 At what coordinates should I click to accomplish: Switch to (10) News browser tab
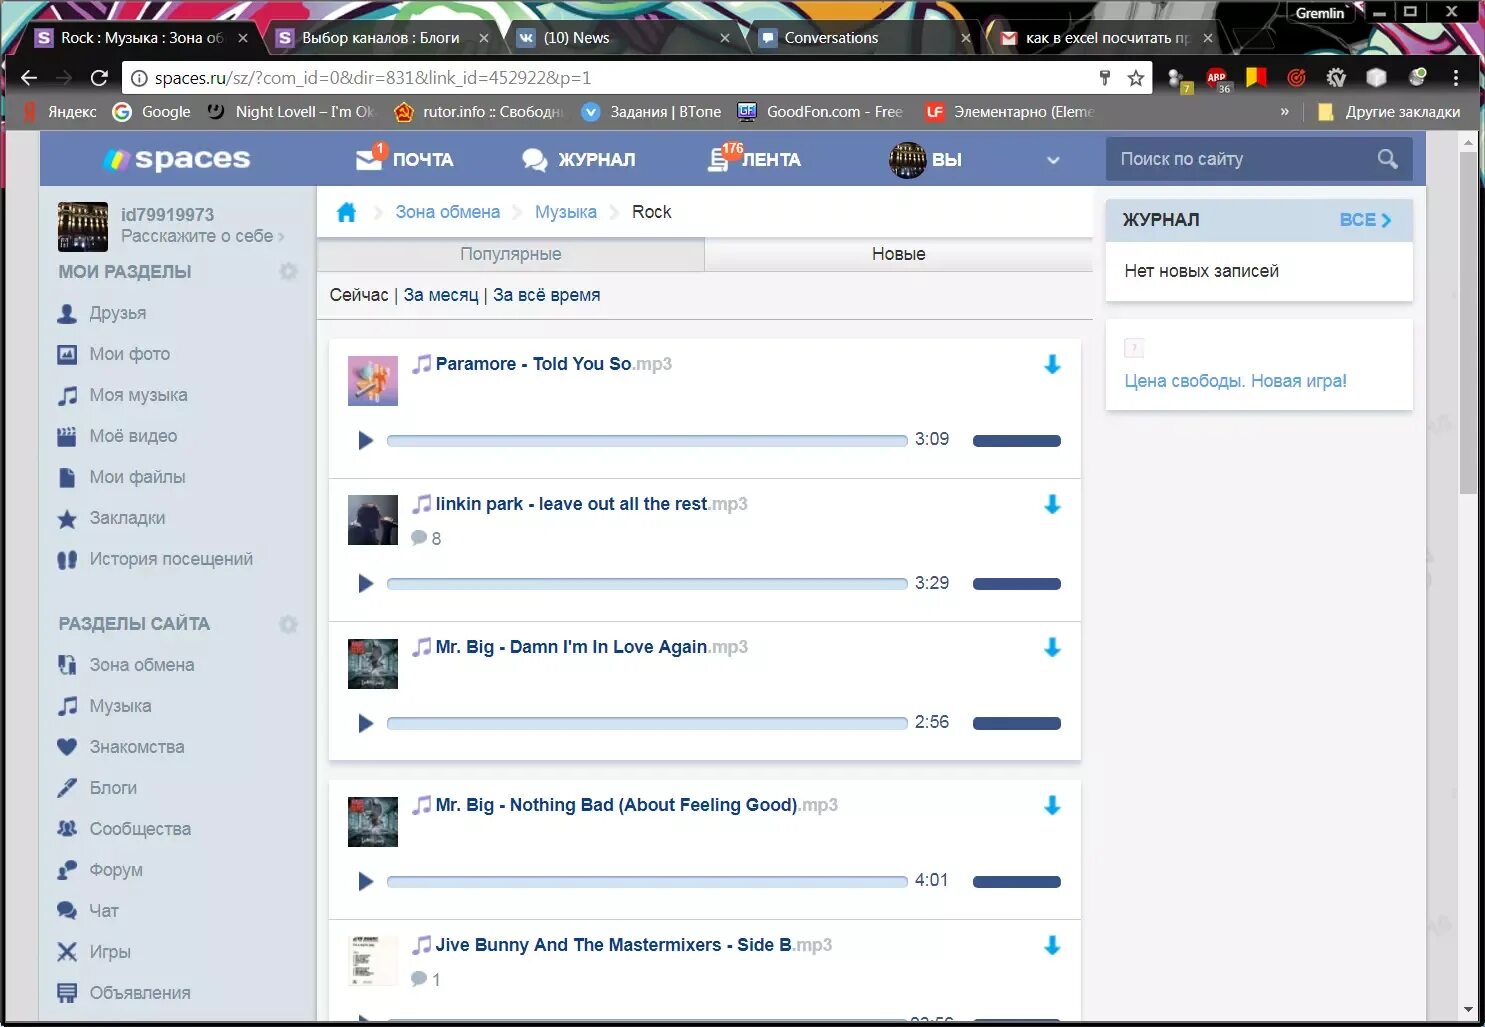pyautogui.click(x=622, y=38)
